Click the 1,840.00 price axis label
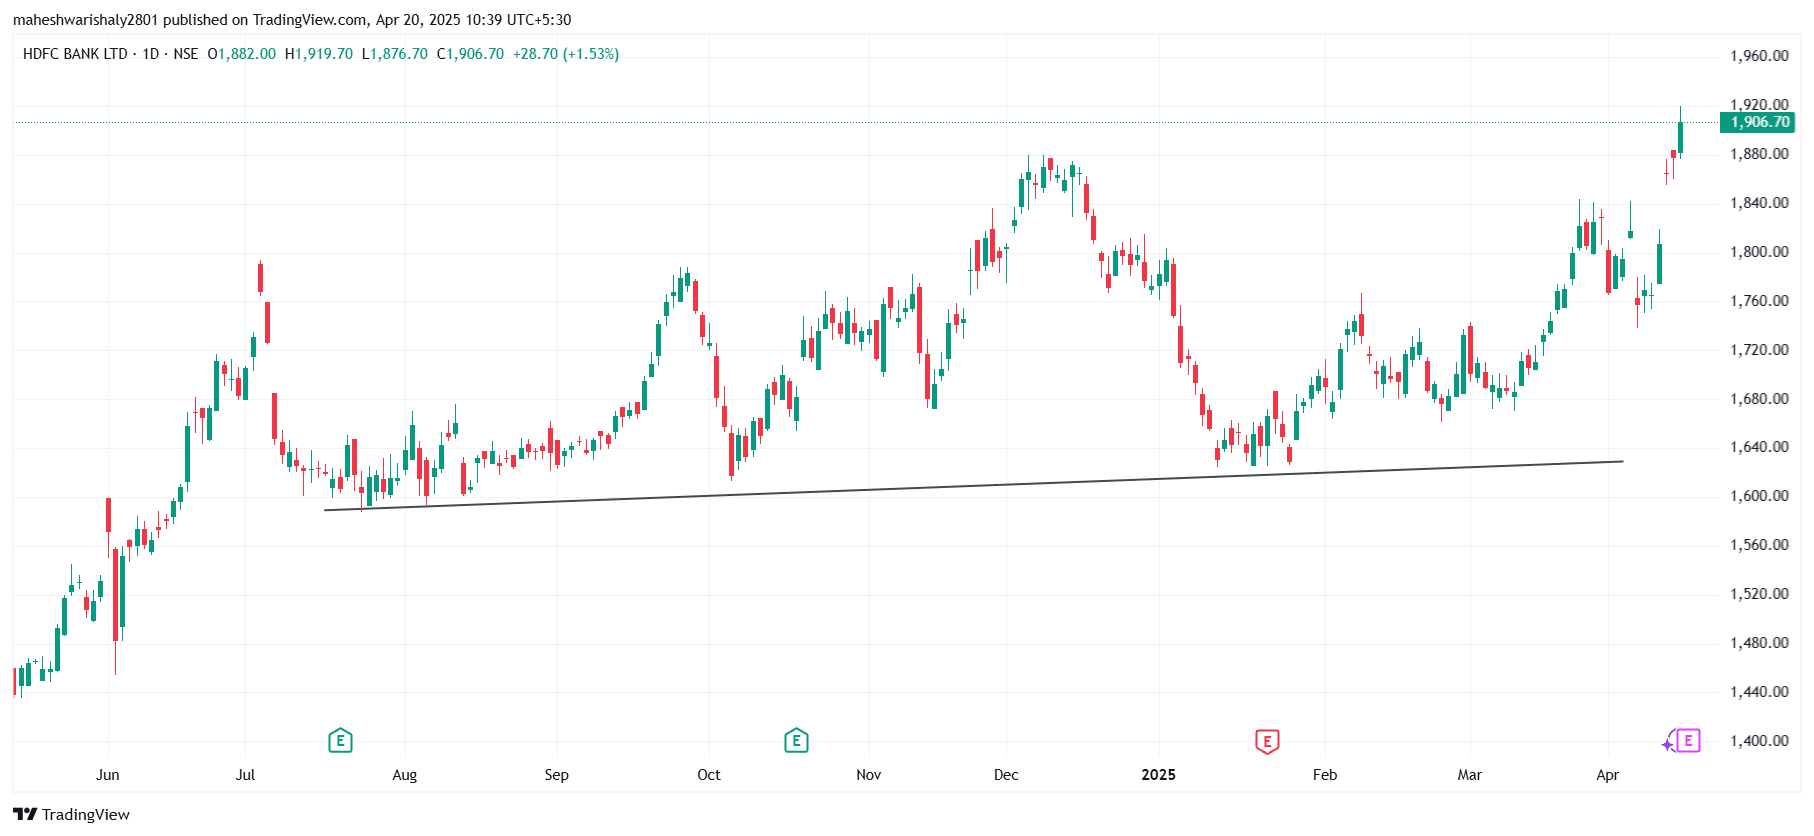 pyautogui.click(x=1759, y=203)
